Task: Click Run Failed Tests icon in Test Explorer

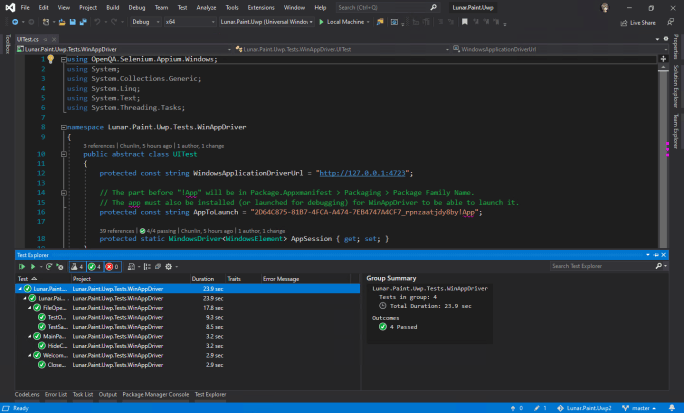Action: (x=60, y=266)
